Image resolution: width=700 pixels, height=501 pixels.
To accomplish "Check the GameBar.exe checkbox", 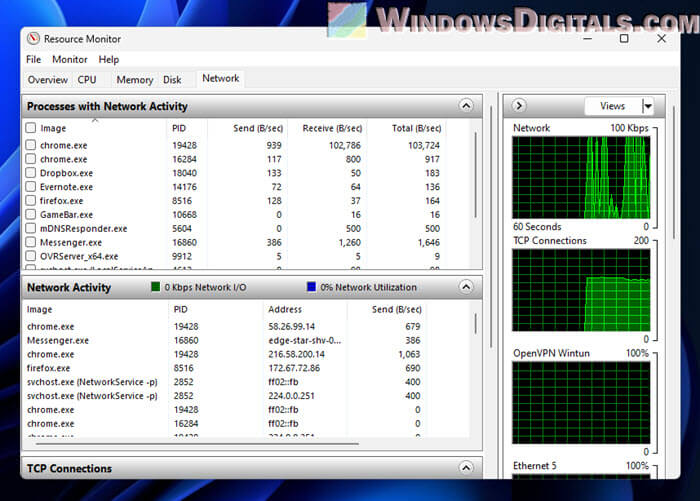I will click(31, 214).
